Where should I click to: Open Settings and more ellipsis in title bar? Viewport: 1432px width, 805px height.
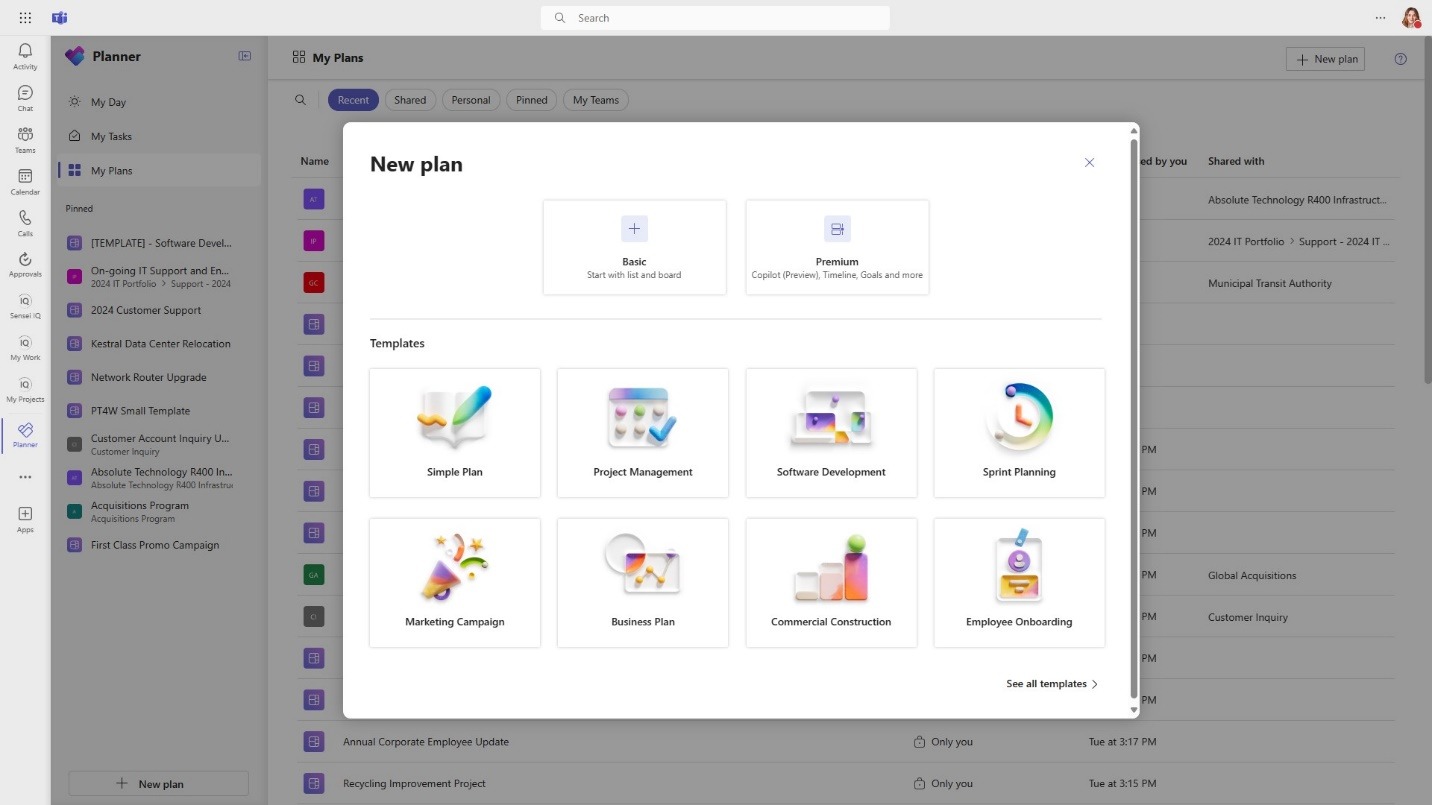click(1381, 18)
